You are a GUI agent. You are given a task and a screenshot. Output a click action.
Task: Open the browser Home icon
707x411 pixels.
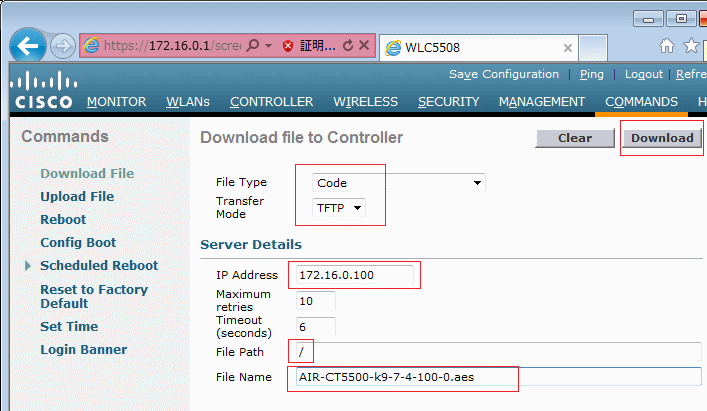coord(666,46)
